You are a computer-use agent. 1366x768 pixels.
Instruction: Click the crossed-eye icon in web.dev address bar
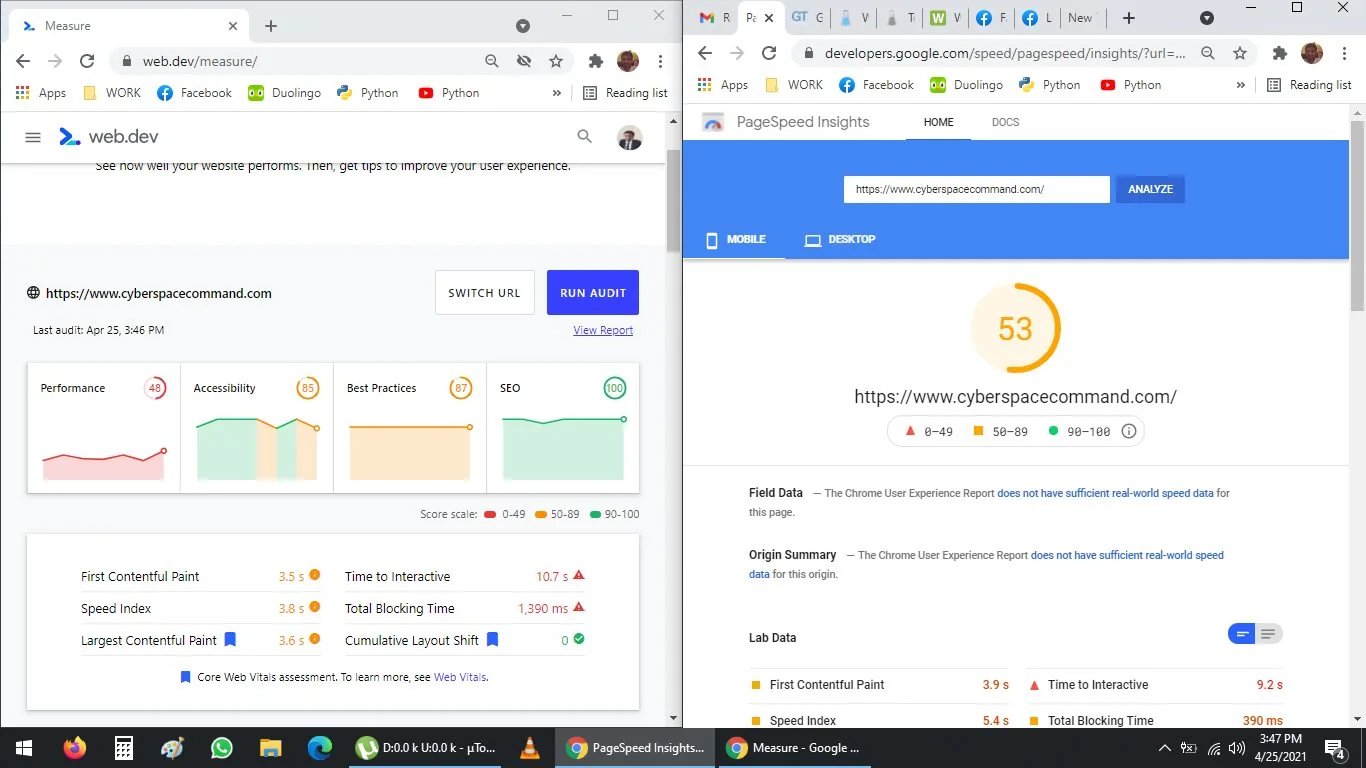(x=523, y=61)
